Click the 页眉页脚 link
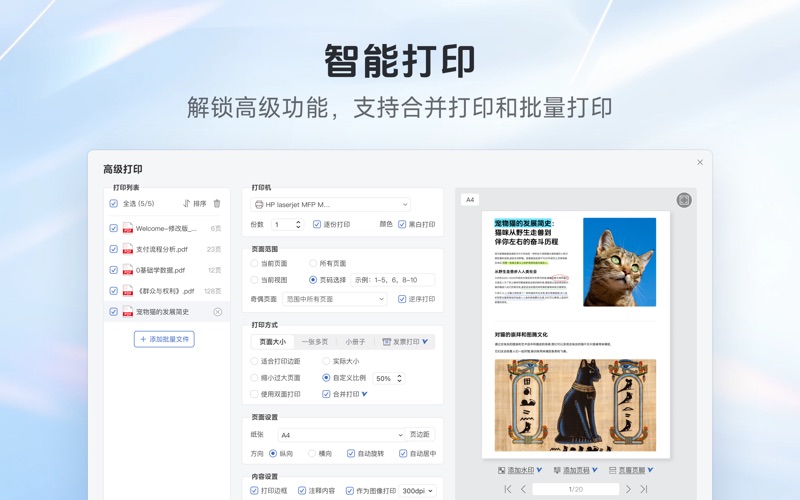Viewport: 800px width, 500px height. tap(632, 470)
